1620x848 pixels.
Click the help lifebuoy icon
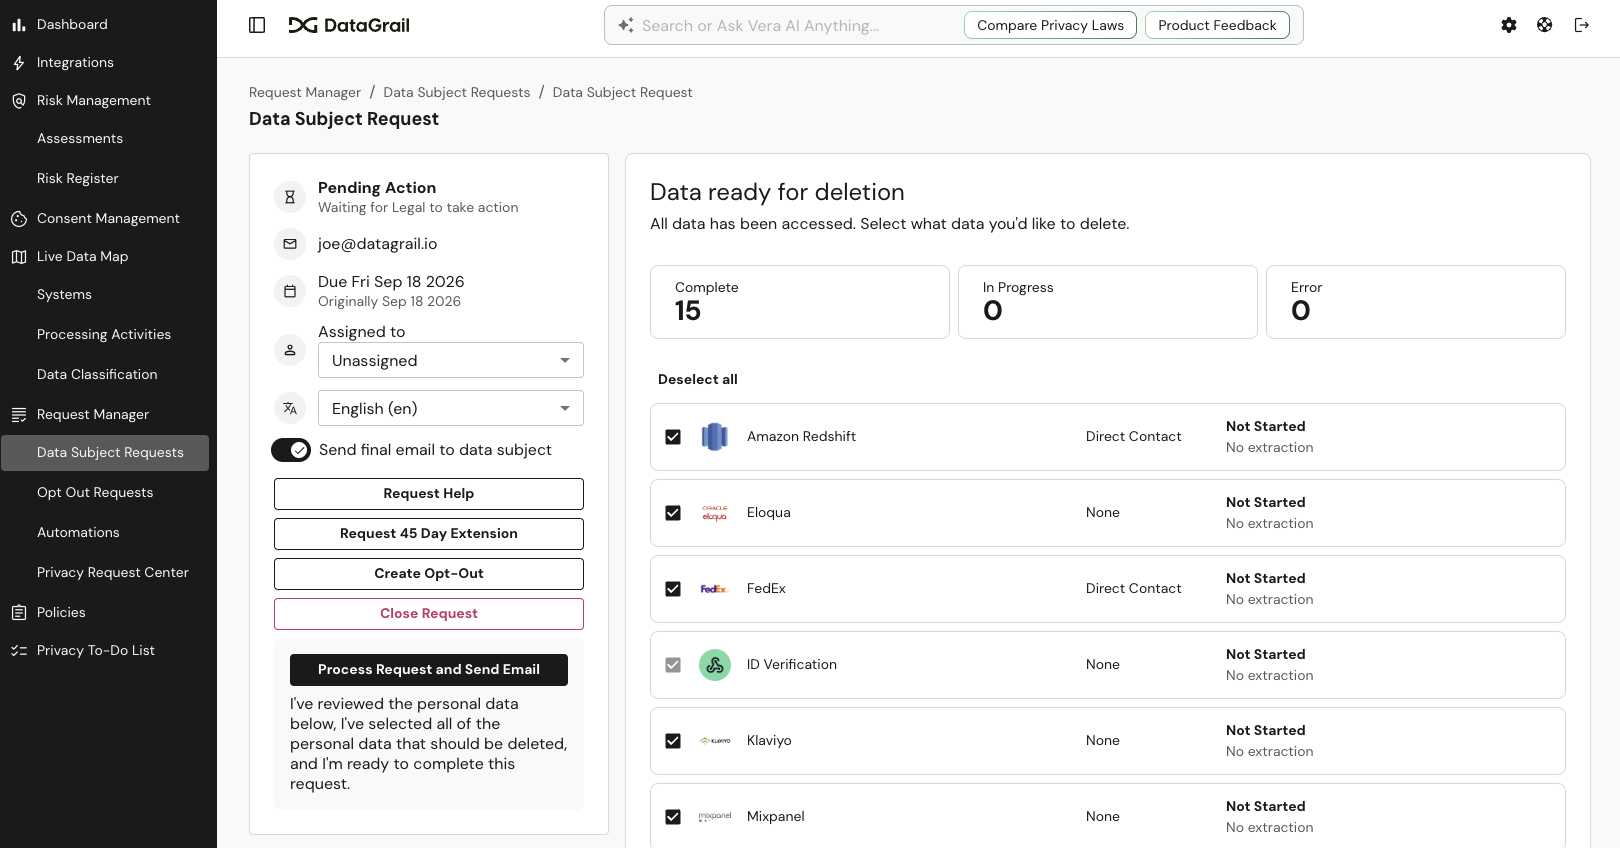[1545, 25]
